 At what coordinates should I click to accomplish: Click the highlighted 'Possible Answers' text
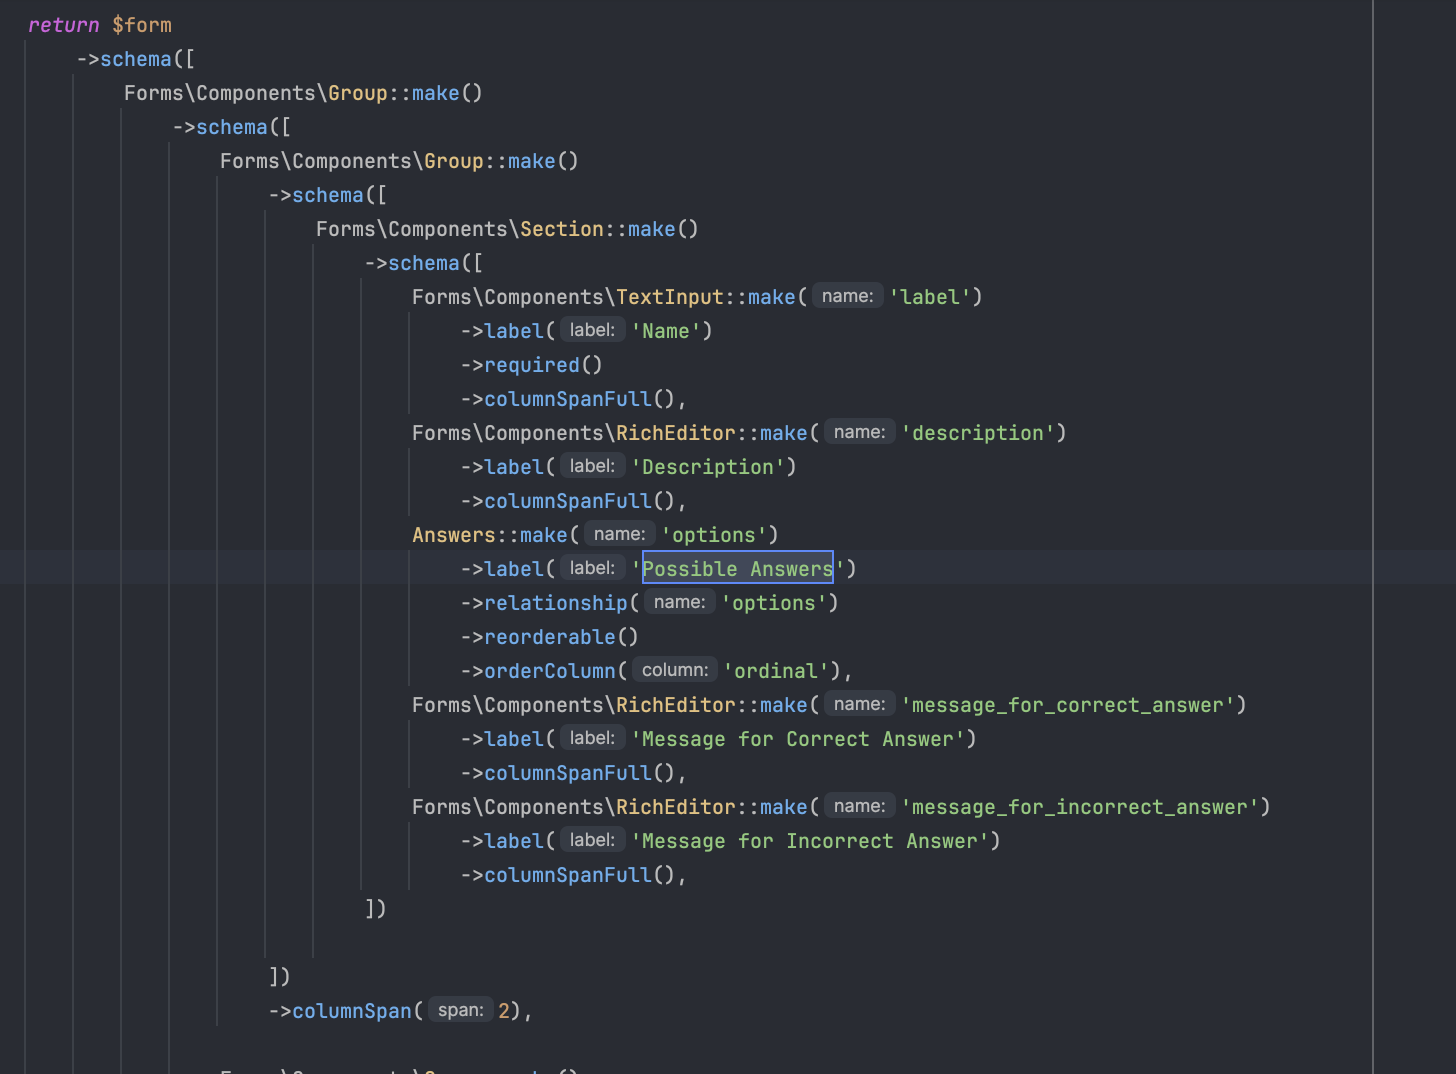click(x=738, y=569)
